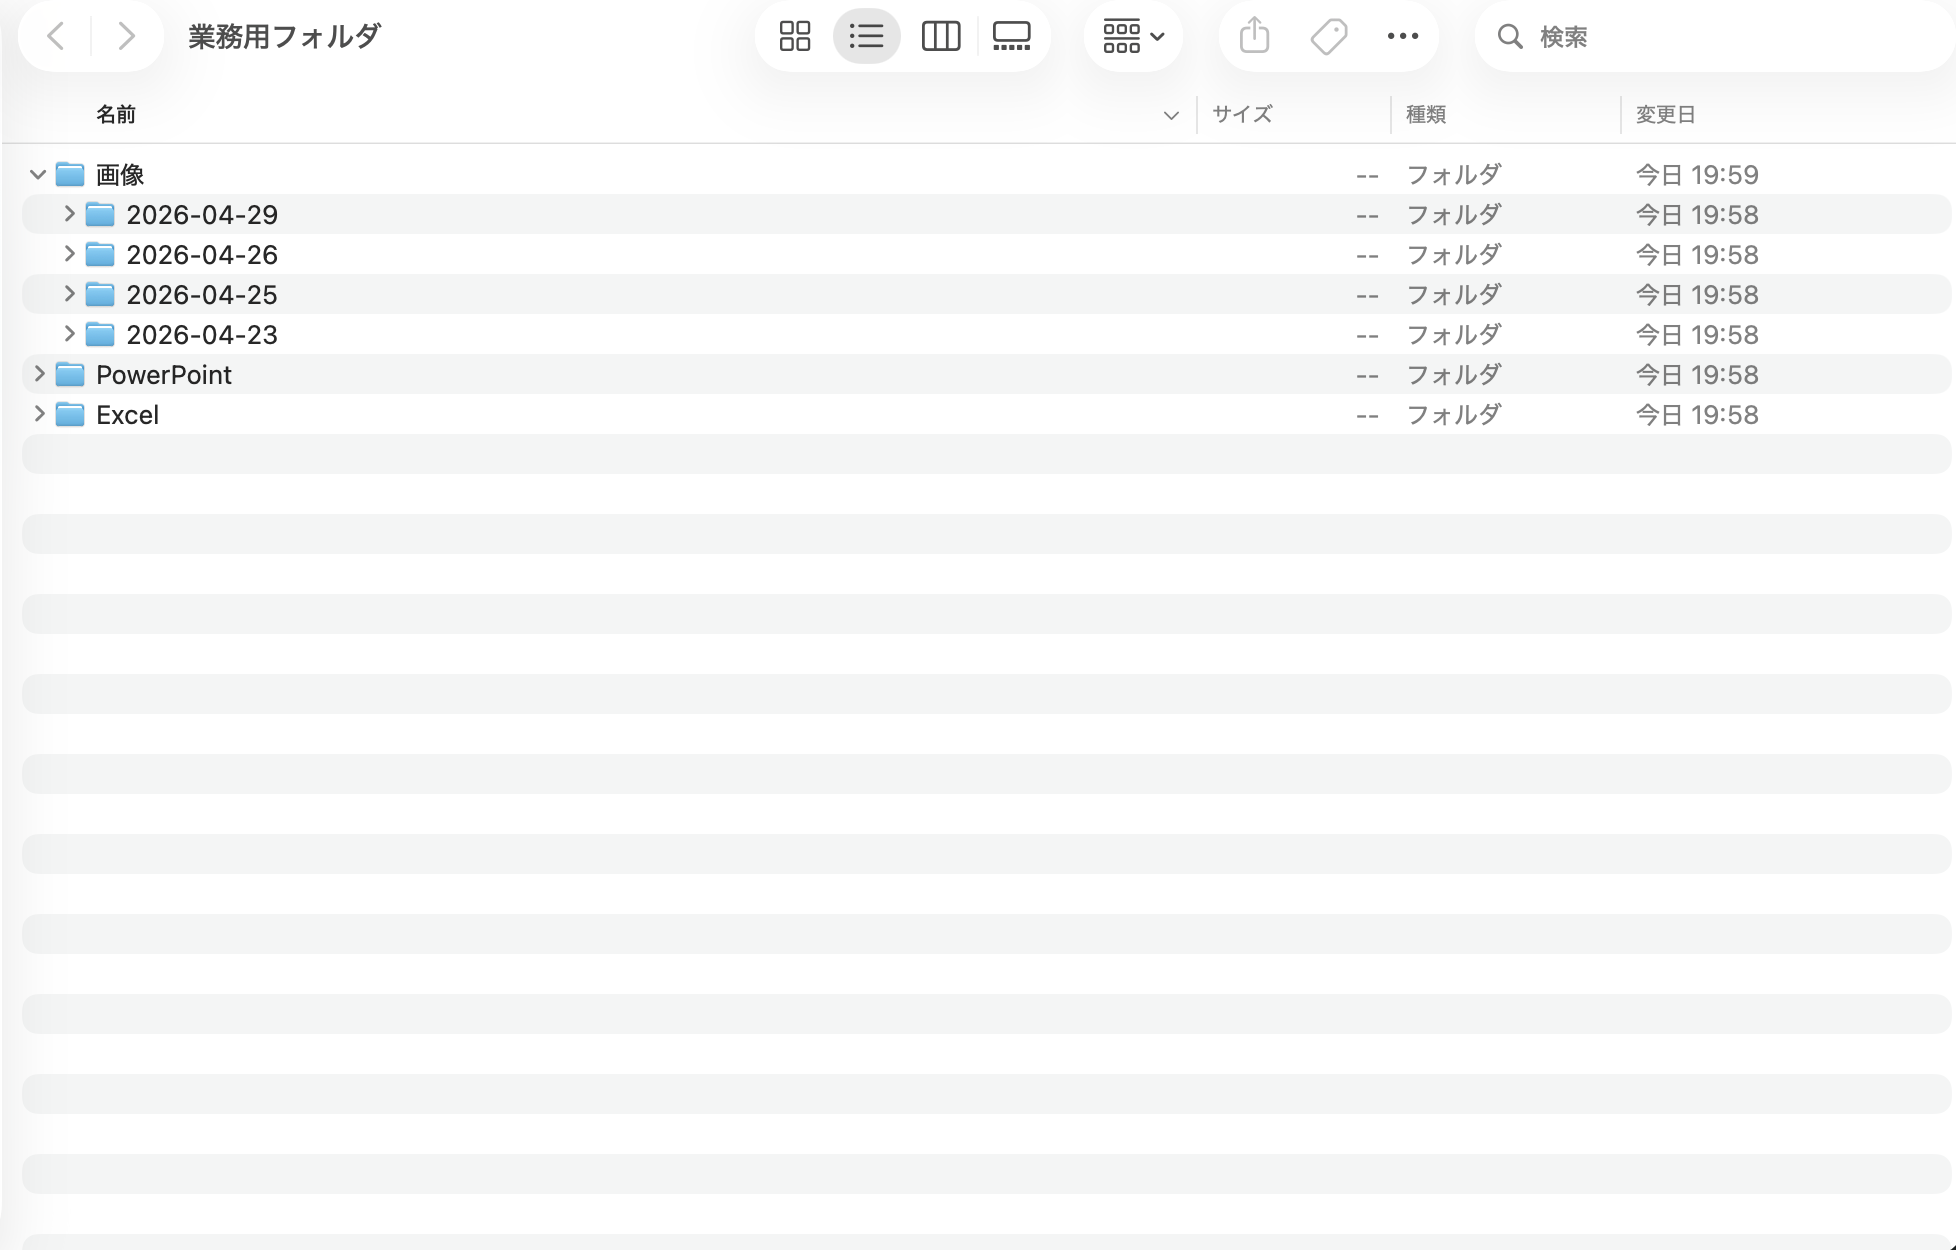Screen dimensions: 1956x1250
Task: Sort by the 名前 column header
Action: tap(116, 115)
